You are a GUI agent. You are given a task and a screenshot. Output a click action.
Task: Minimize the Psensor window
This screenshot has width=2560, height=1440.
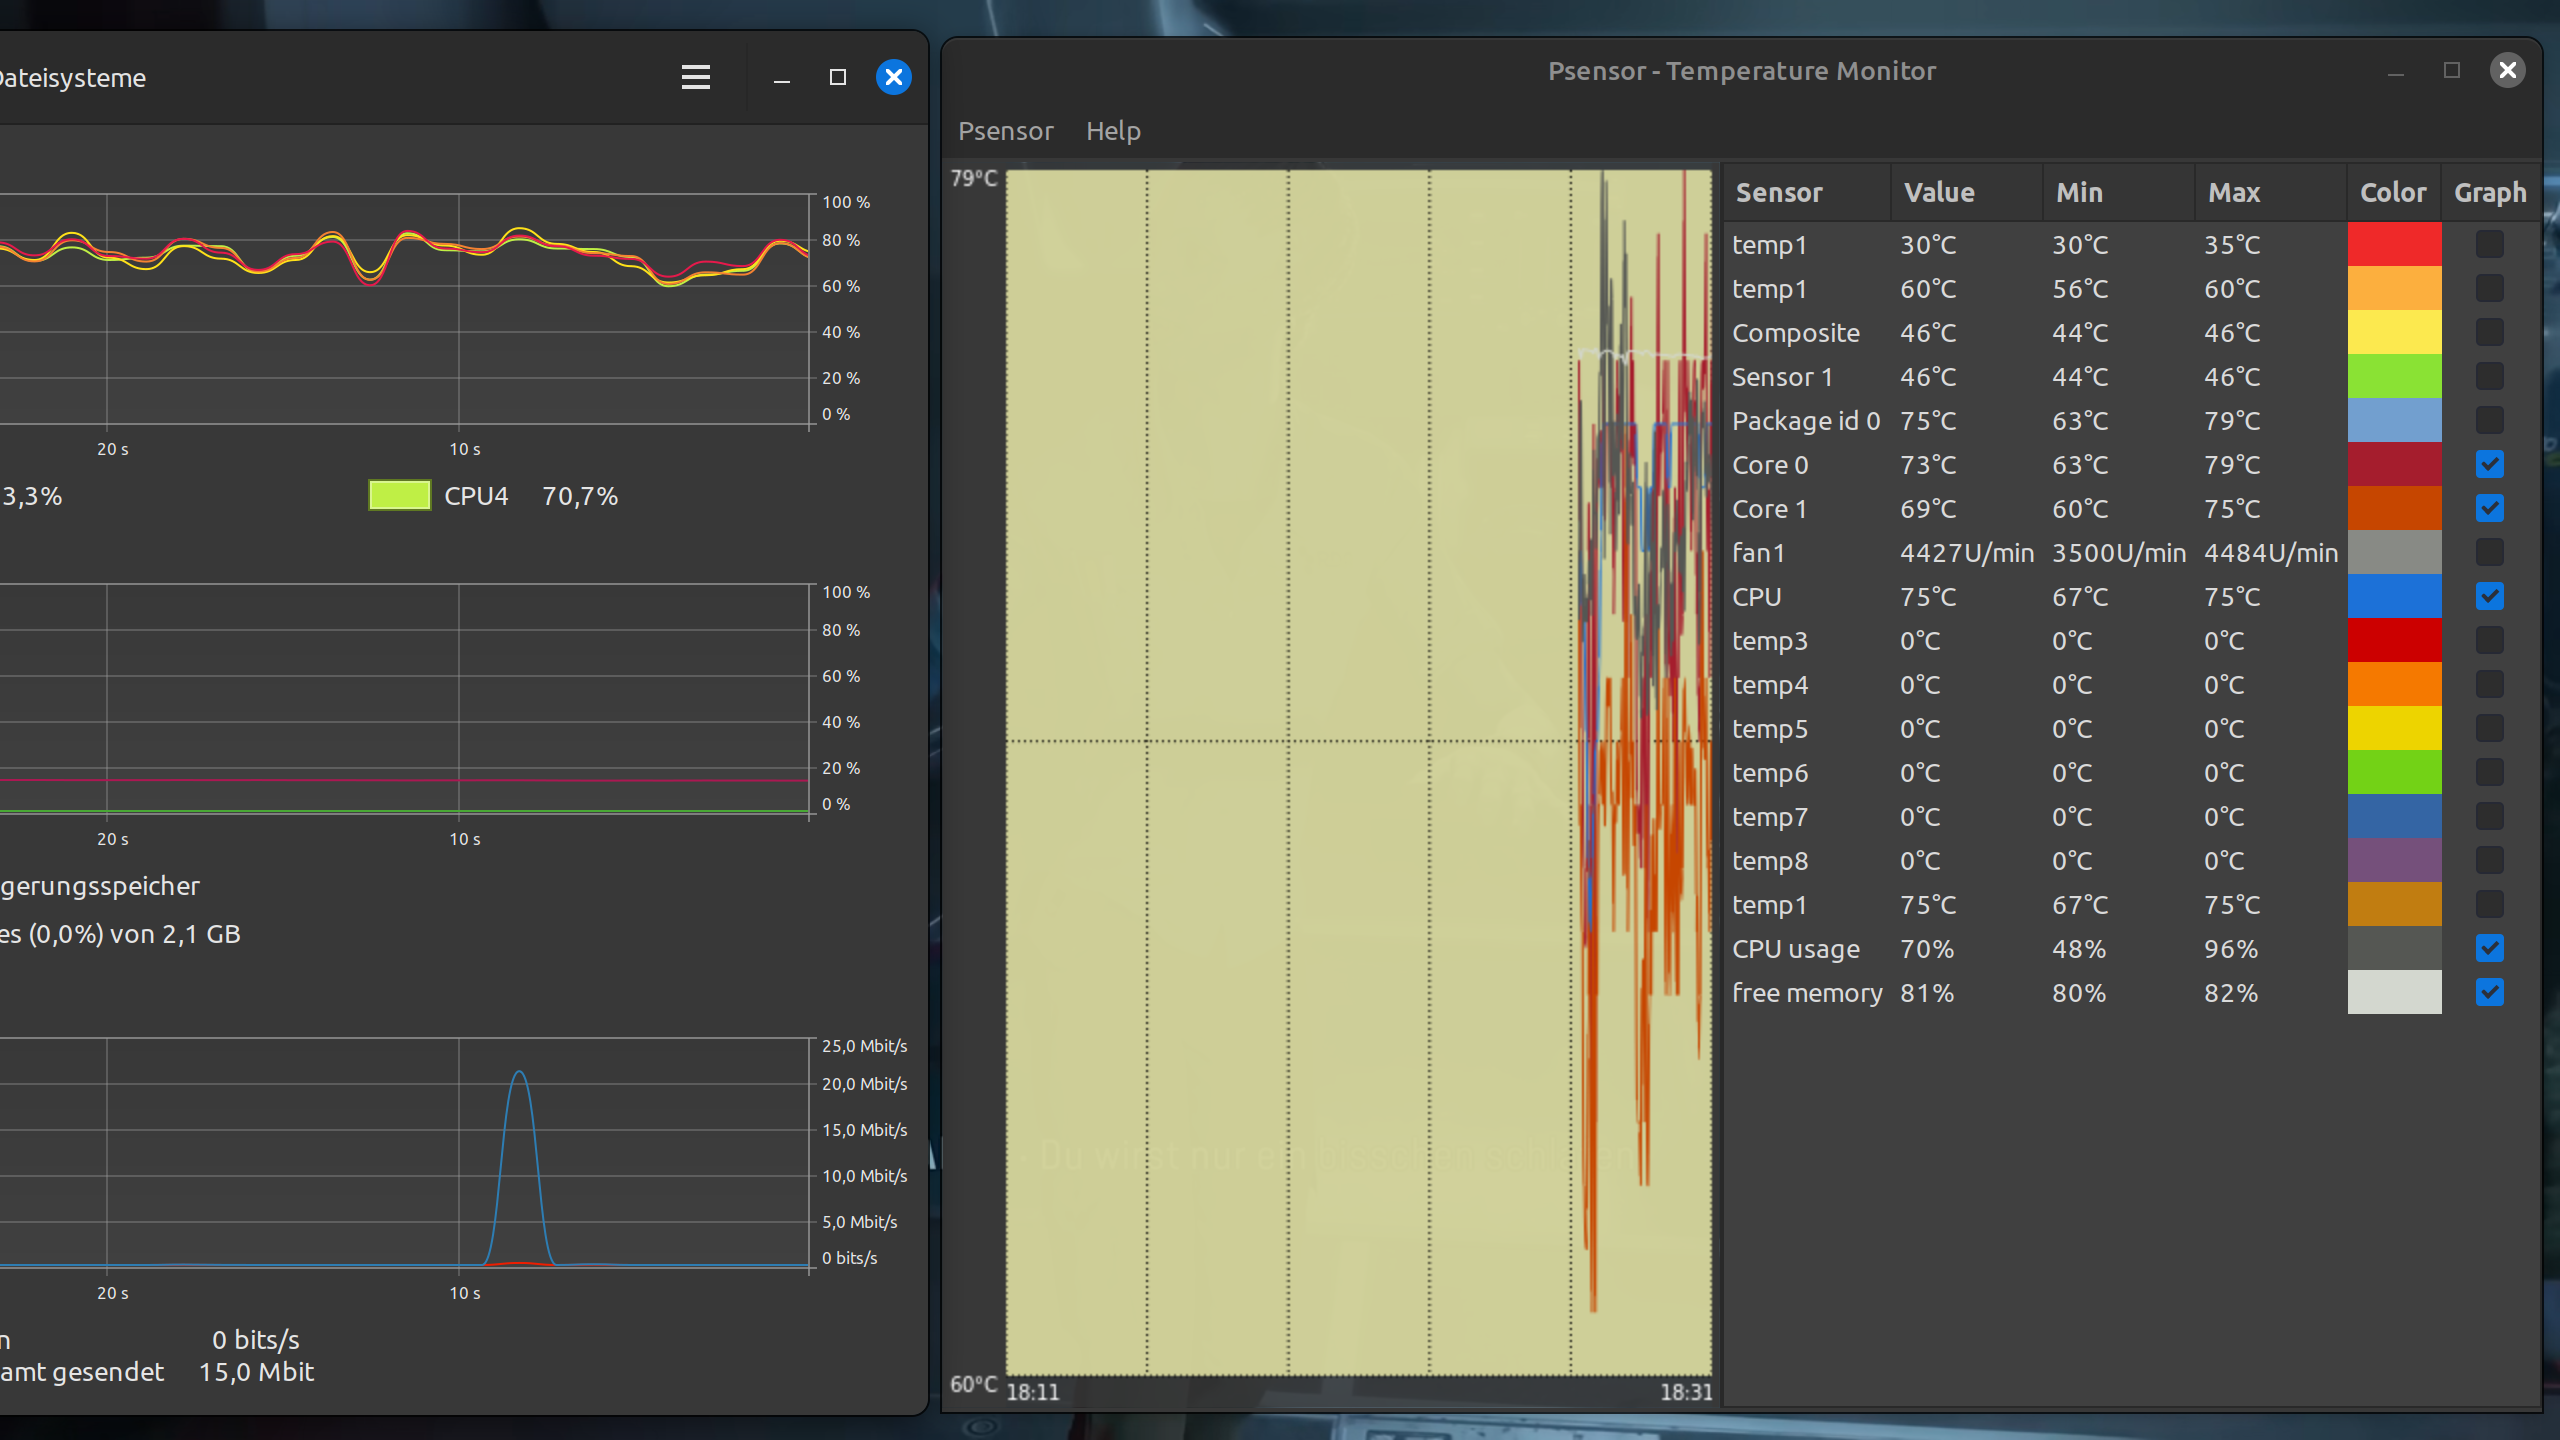2395,72
